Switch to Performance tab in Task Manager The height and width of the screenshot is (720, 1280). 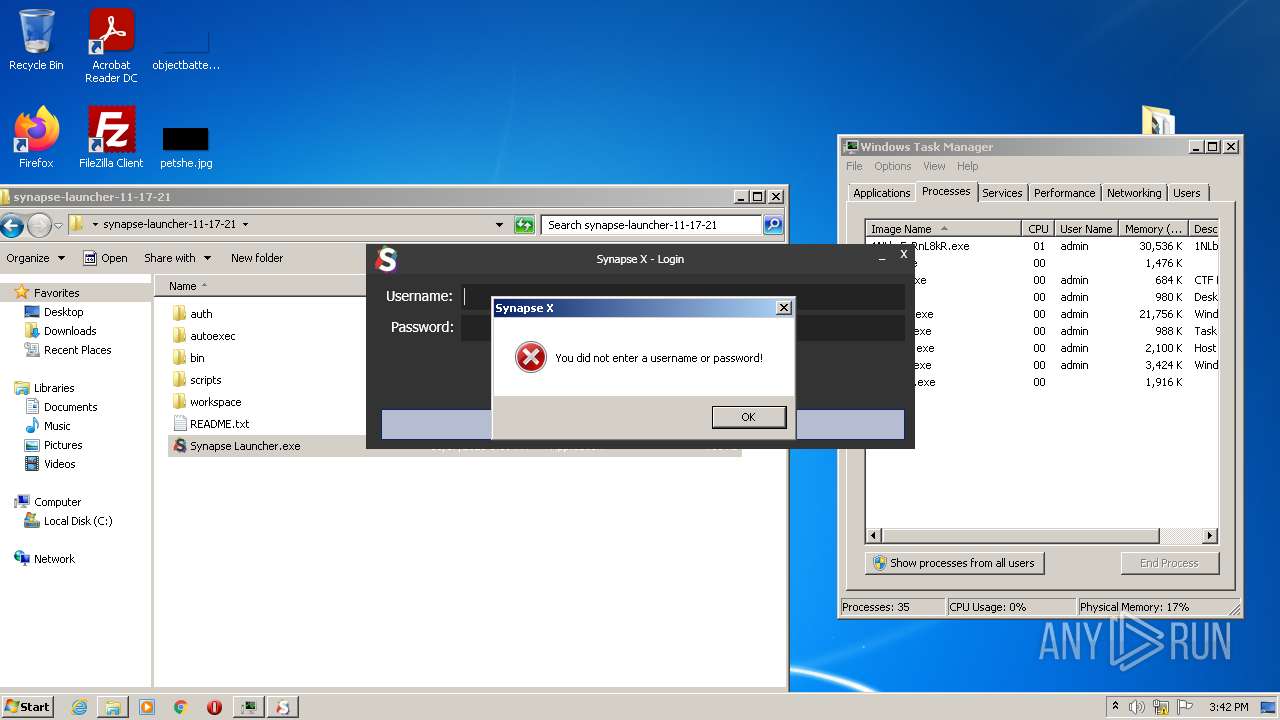coord(1064,193)
